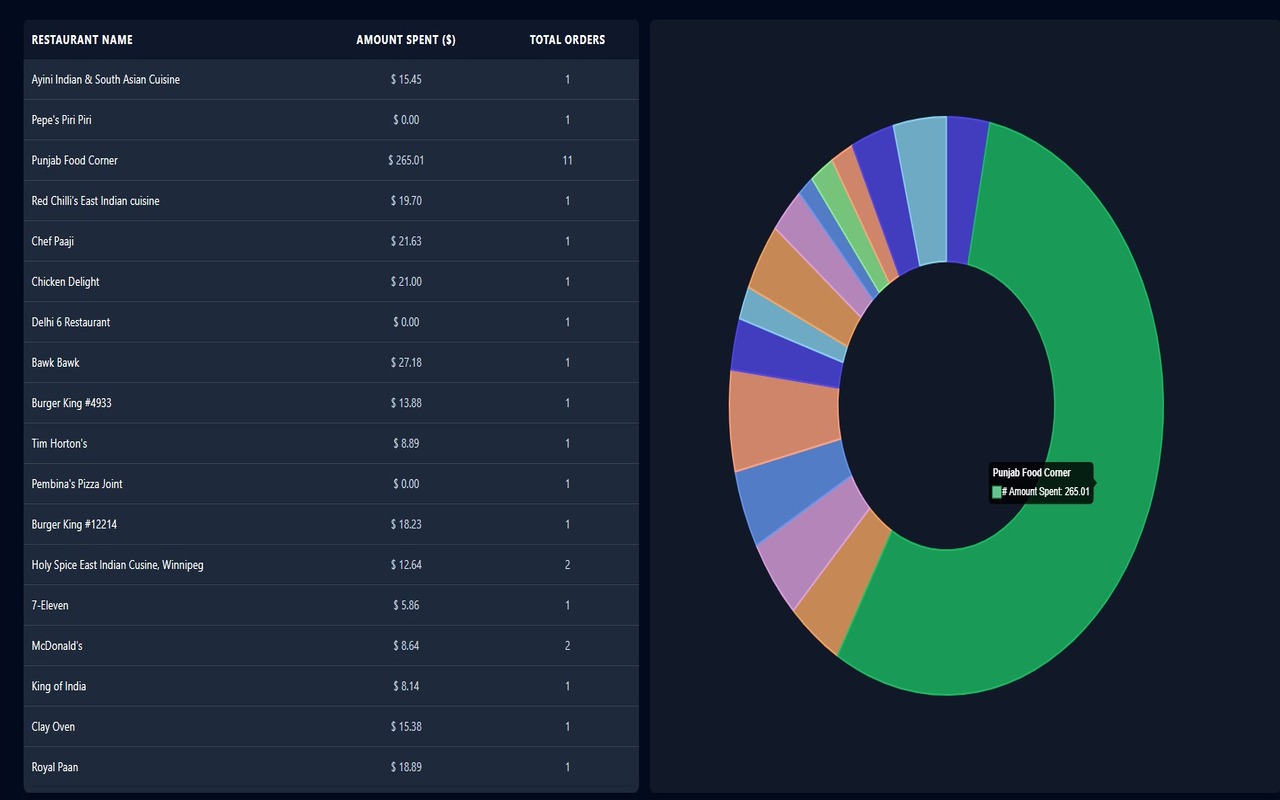The height and width of the screenshot is (800, 1280).
Task: Click the 7-Eleven restaurant name
Action: [50, 606]
